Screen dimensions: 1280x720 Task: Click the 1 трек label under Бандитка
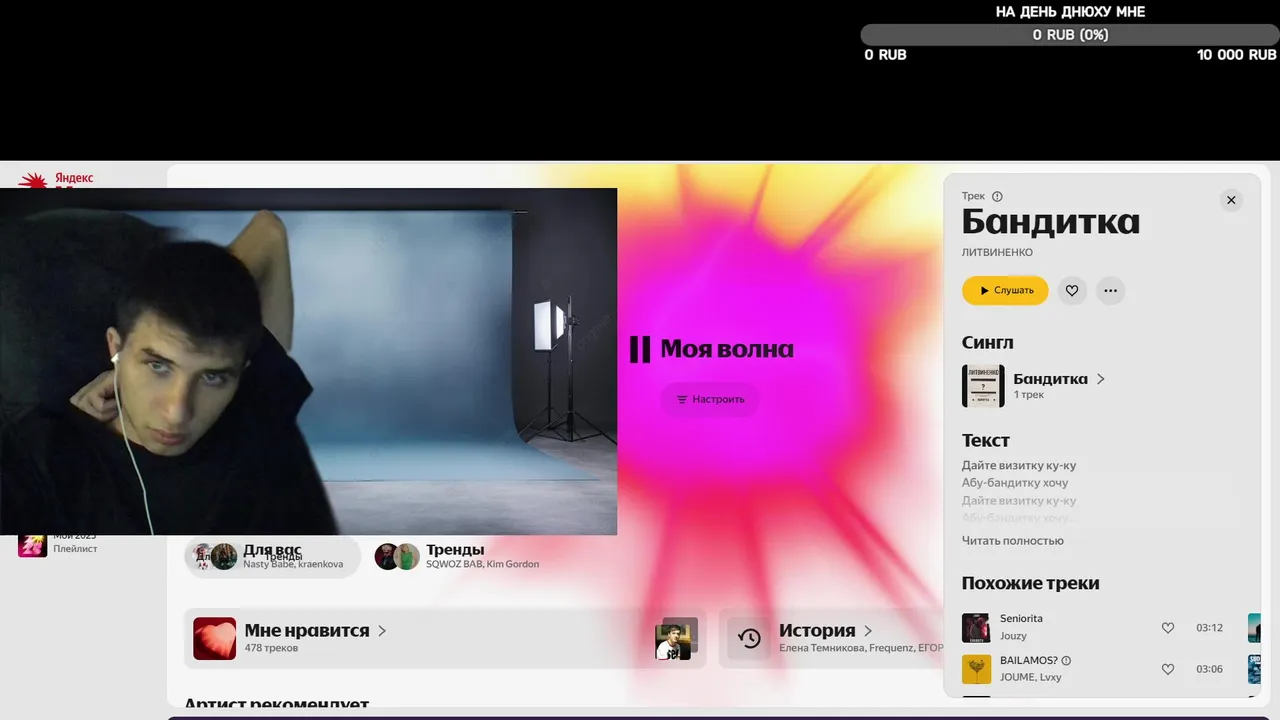[1028, 395]
